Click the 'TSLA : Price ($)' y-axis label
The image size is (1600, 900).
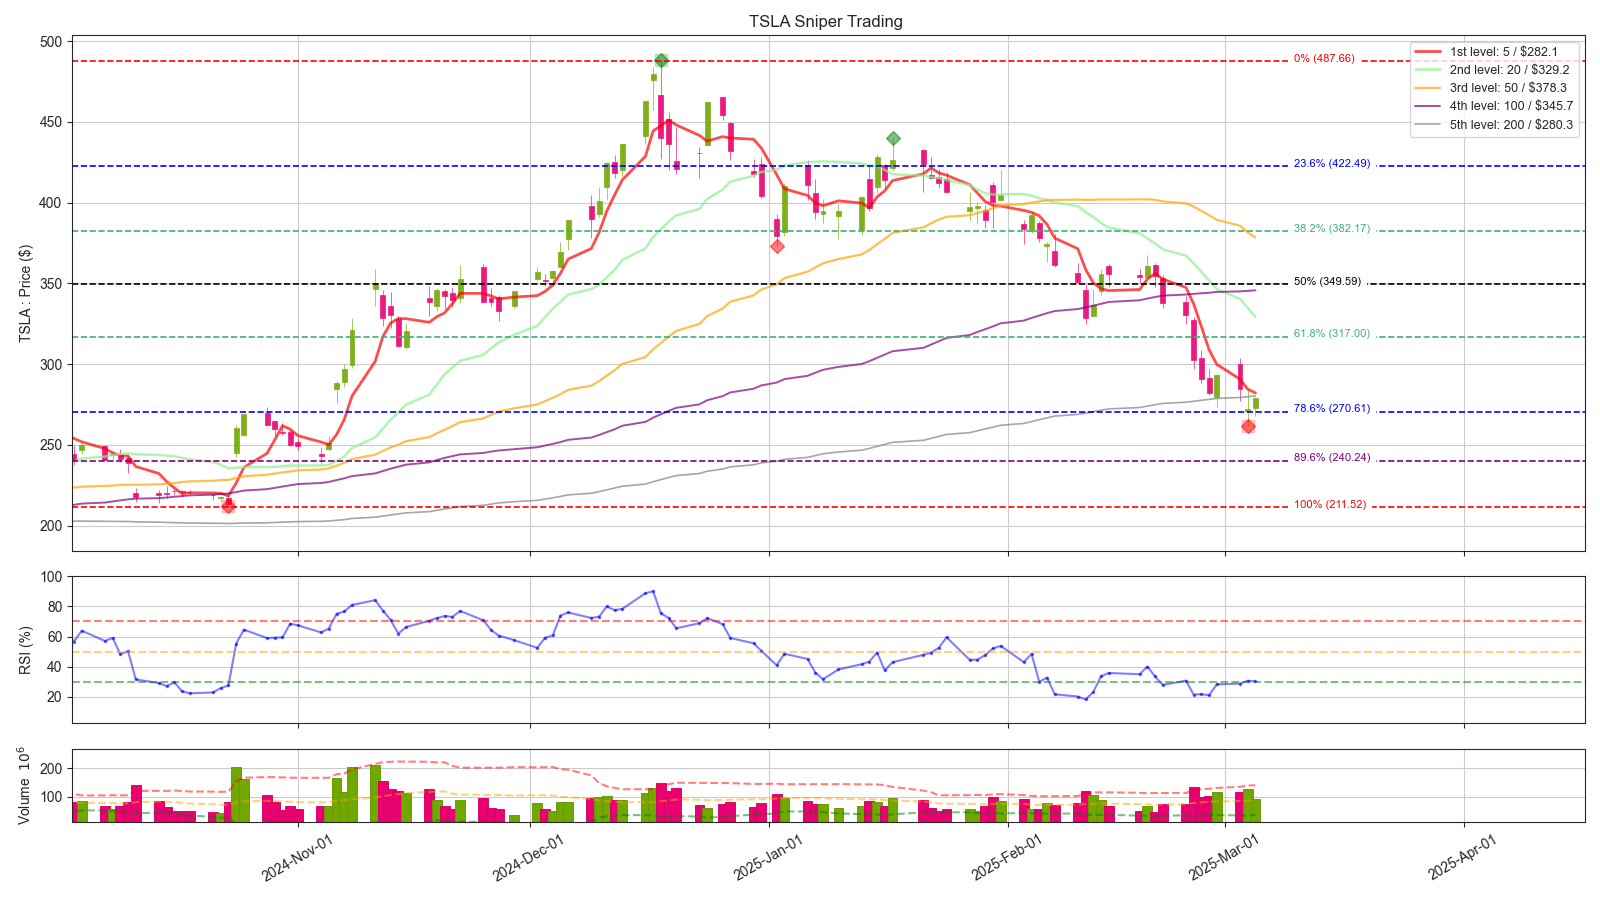(25, 294)
